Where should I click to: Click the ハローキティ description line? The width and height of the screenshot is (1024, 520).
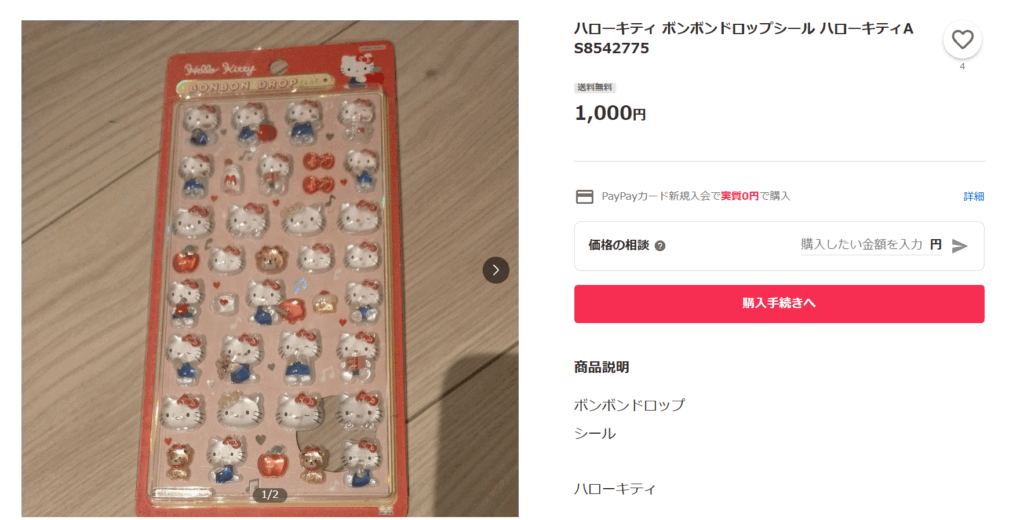pyautogui.click(x=615, y=489)
